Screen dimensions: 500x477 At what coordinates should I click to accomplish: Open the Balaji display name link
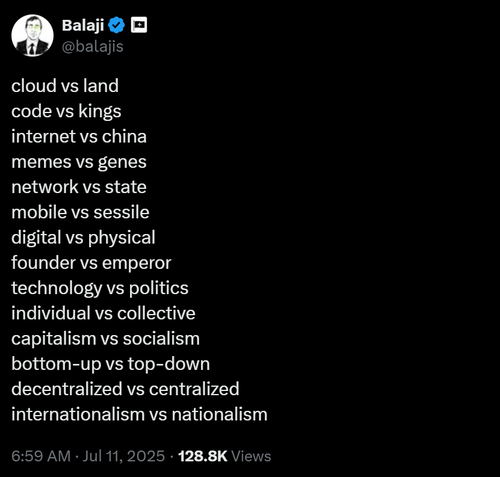(83, 25)
